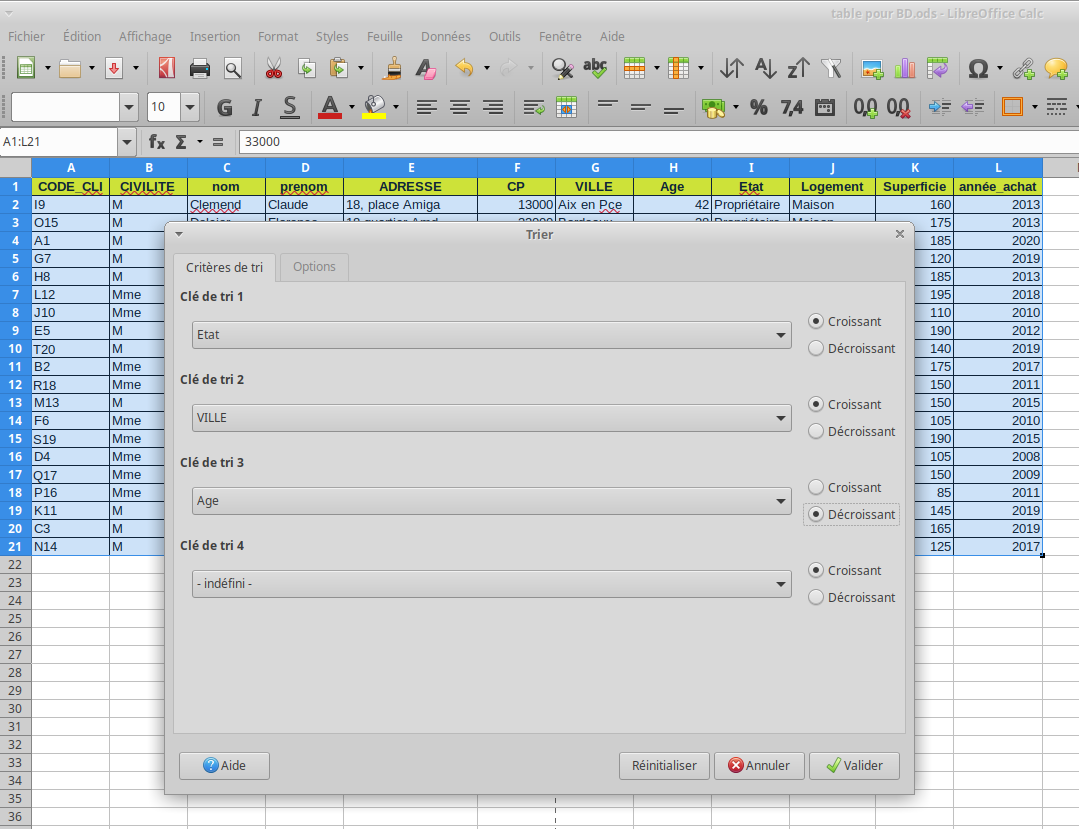The image size is (1079, 829).
Task: Click the Name Box showing A1:L21
Action: pyautogui.click(x=58, y=142)
